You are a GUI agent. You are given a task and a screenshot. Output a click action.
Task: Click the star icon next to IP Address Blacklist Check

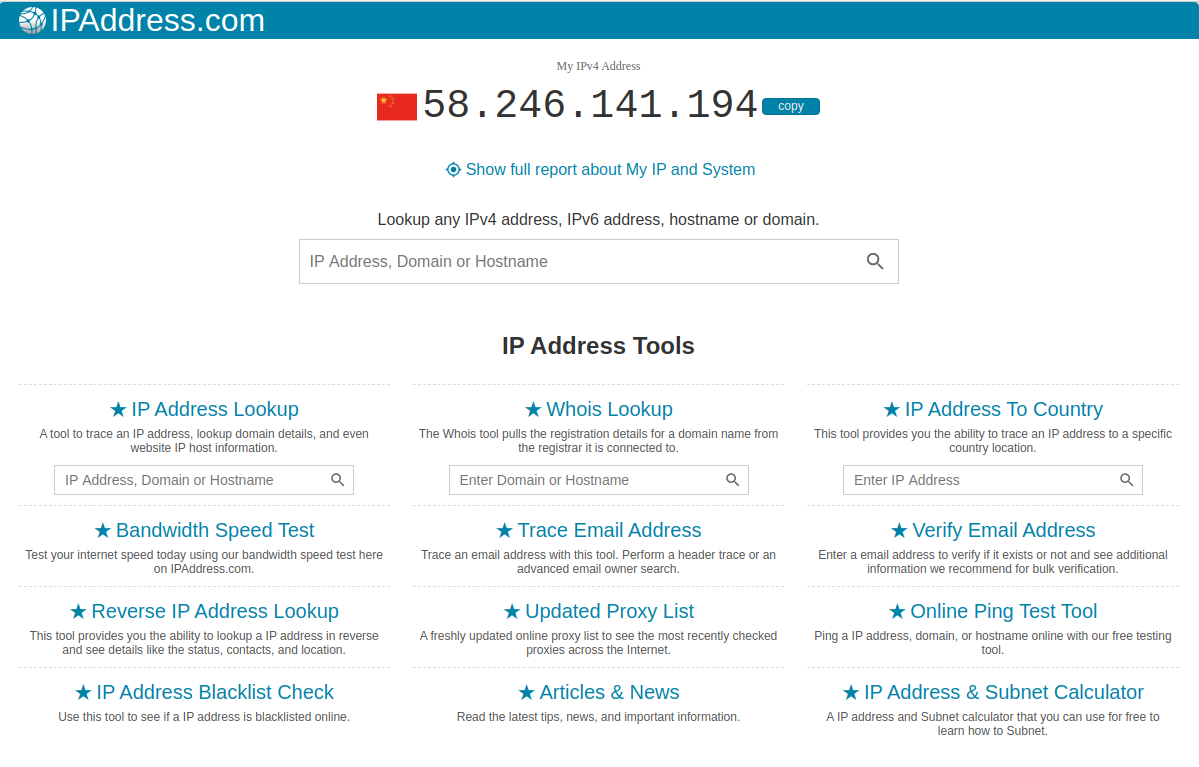tap(83, 693)
